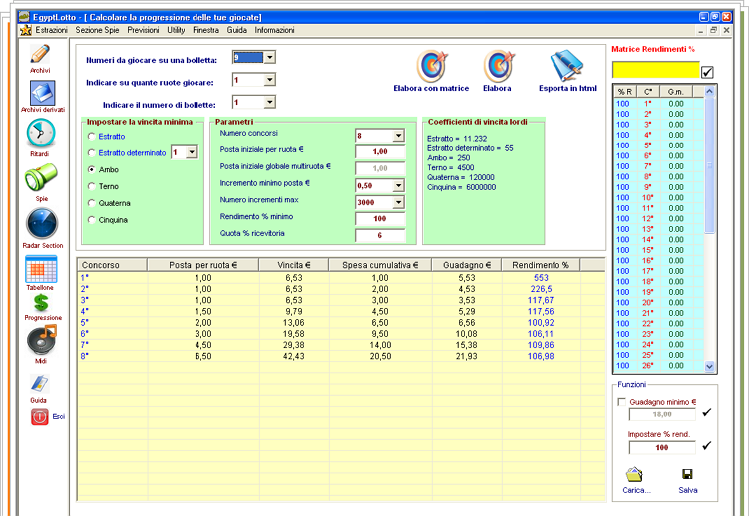Click the yellow Matrice Rendimenti field
The image size is (749, 516).
tap(655, 71)
